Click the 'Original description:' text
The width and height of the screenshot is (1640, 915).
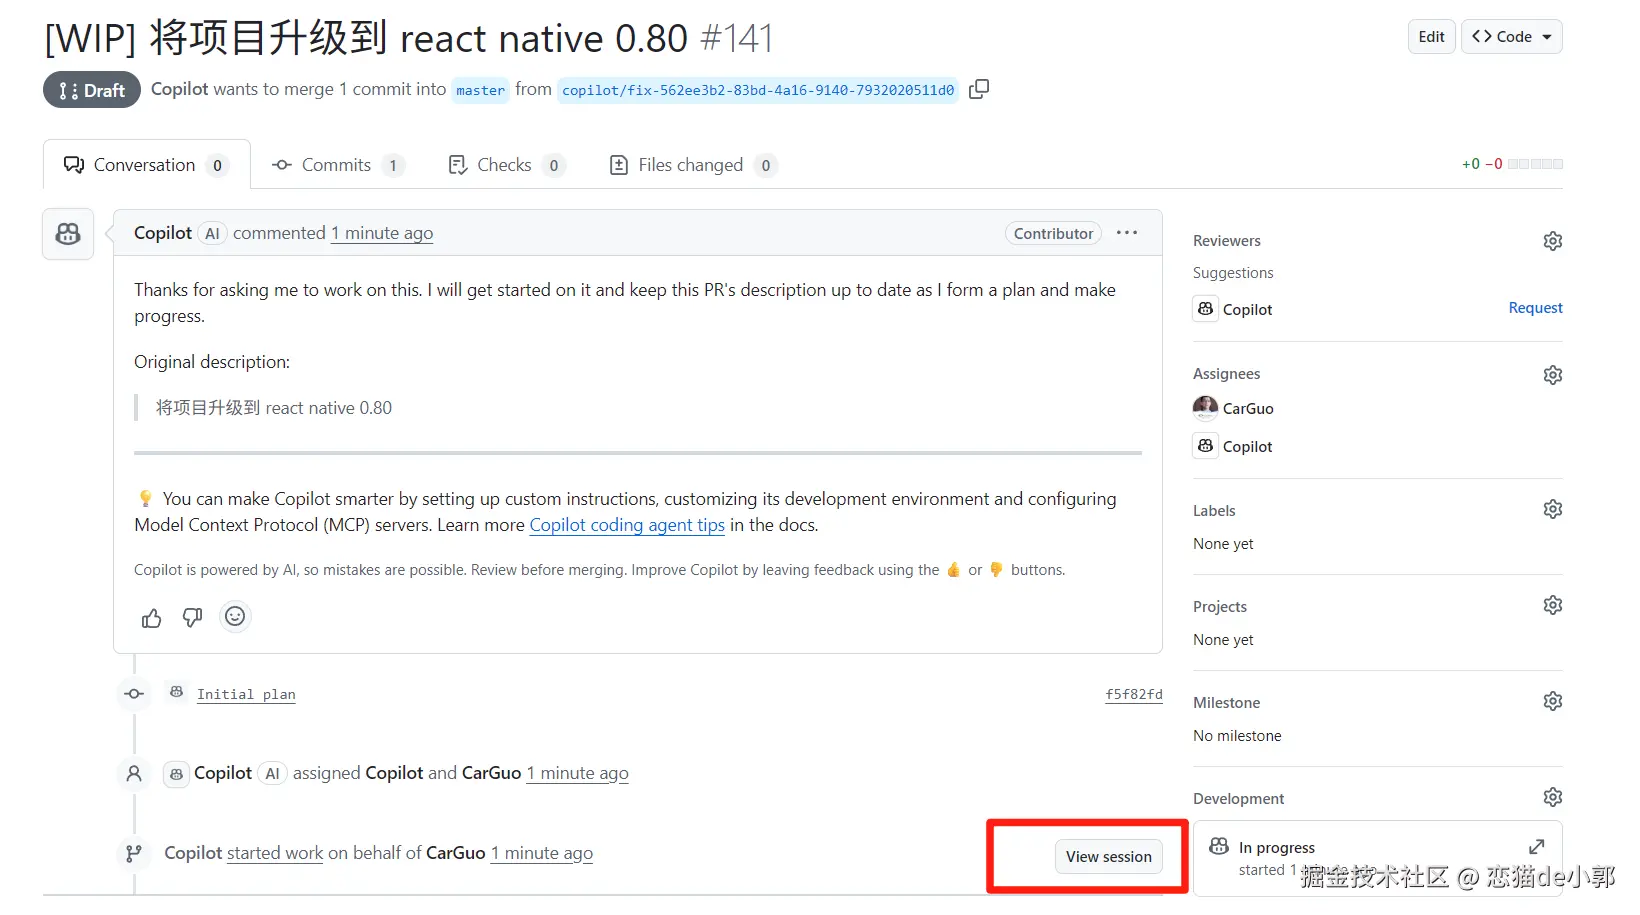(x=212, y=362)
